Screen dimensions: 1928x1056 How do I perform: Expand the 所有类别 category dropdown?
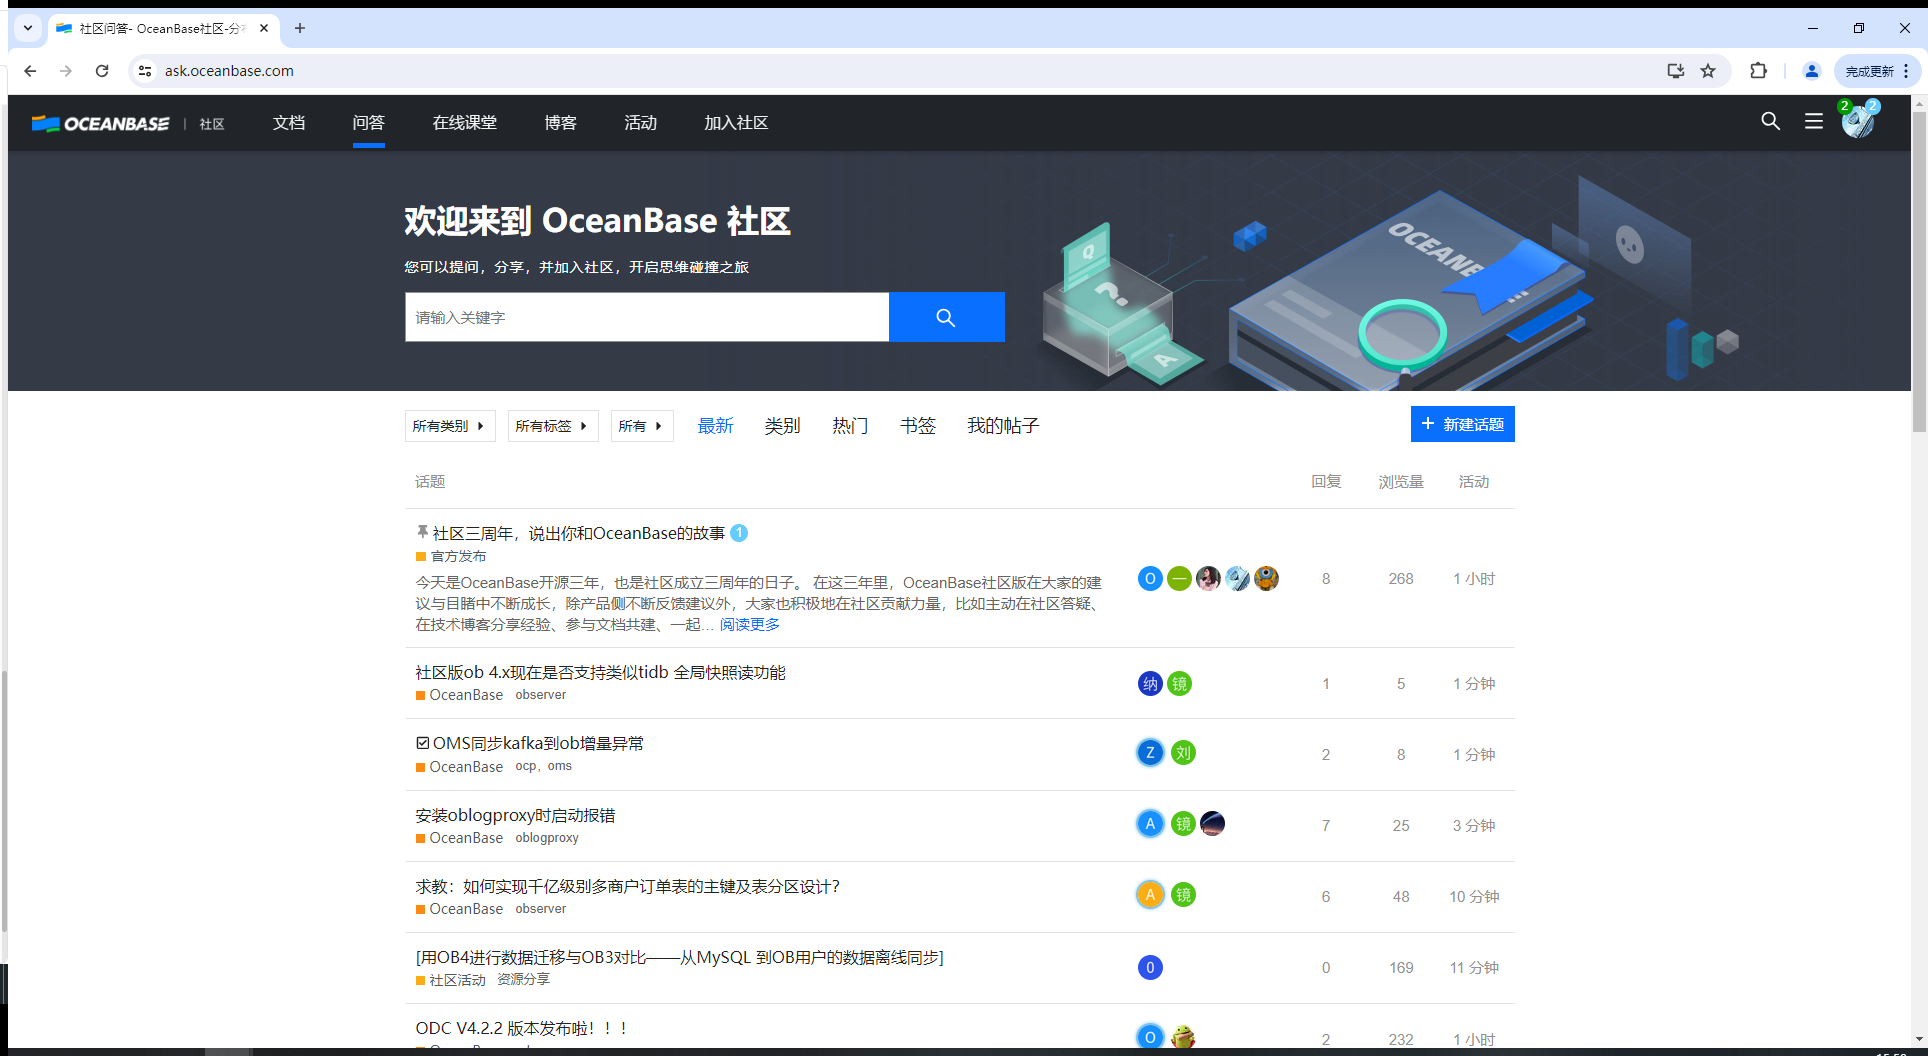(450, 426)
